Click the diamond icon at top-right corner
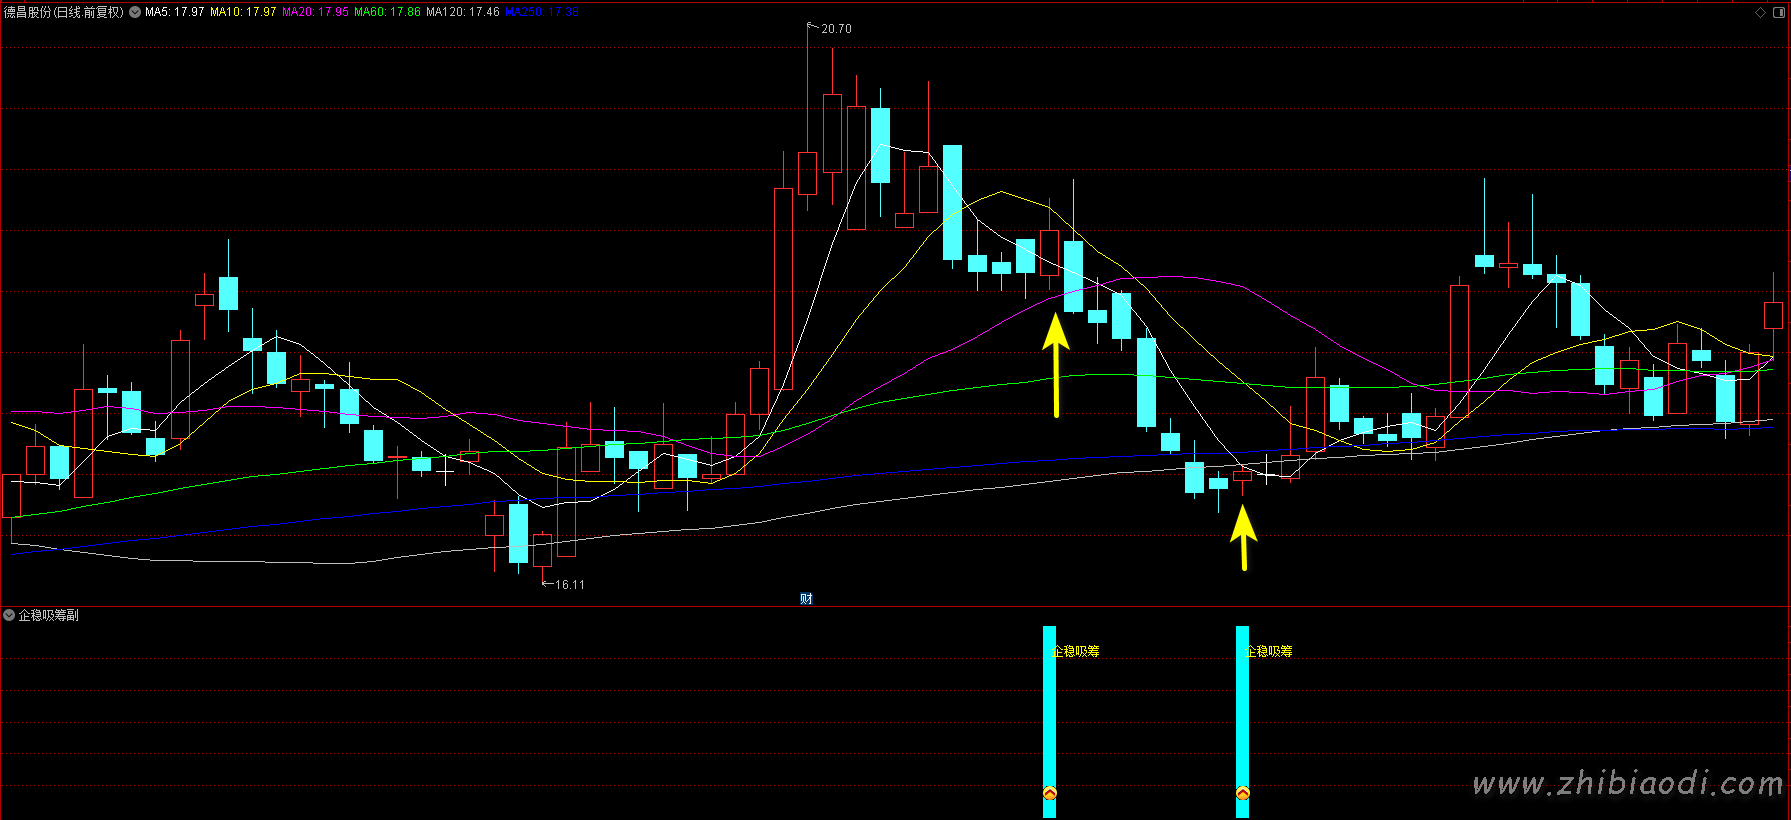The width and height of the screenshot is (1791, 820). coord(1760,13)
